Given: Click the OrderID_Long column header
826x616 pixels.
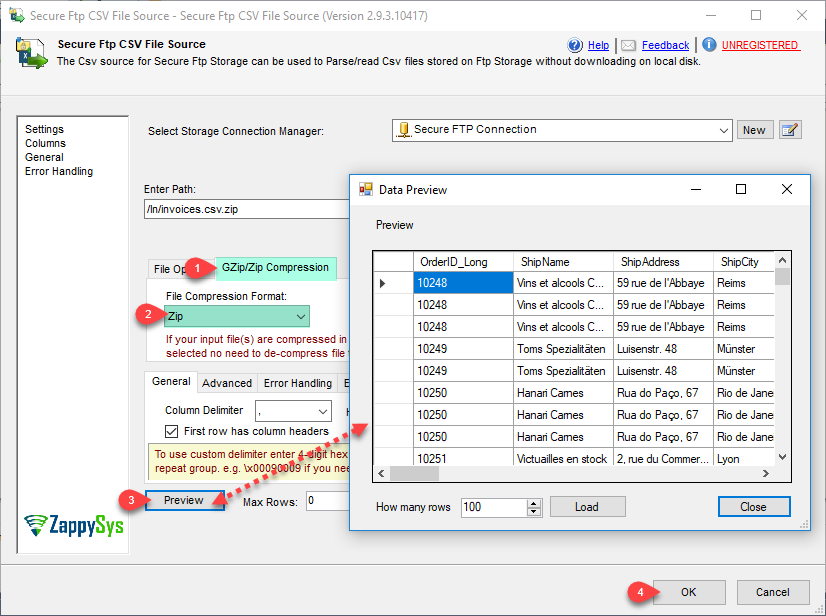Looking at the screenshot, I should [464, 262].
